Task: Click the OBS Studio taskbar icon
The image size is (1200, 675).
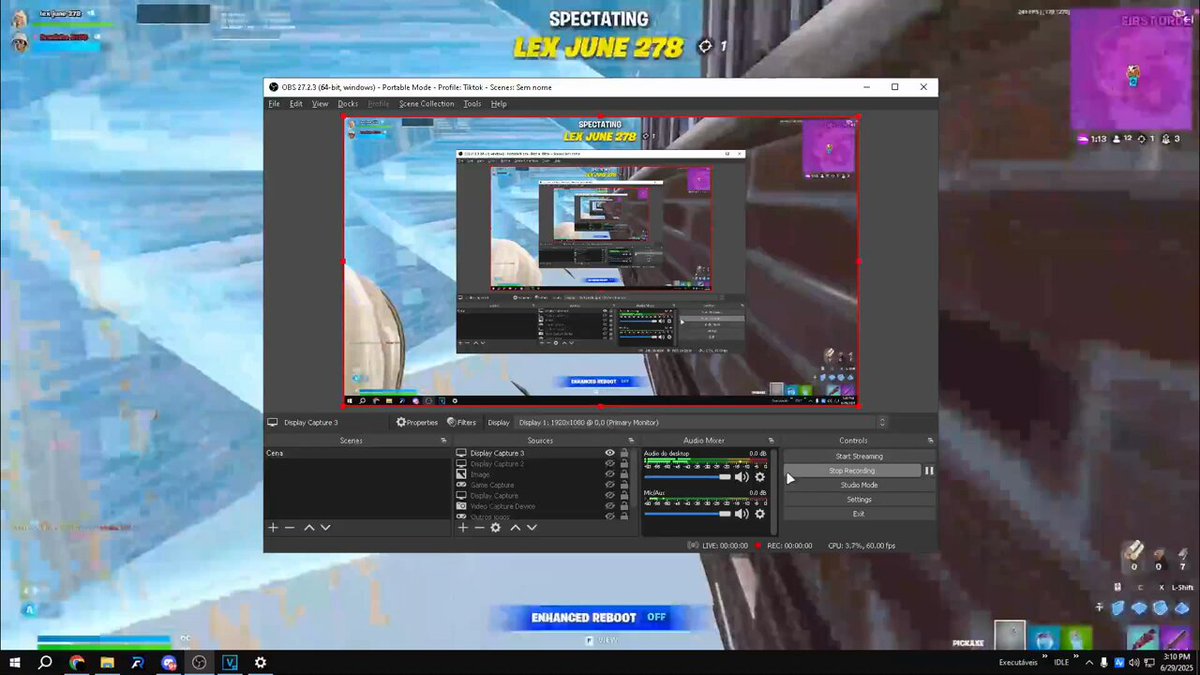Action: 199,662
